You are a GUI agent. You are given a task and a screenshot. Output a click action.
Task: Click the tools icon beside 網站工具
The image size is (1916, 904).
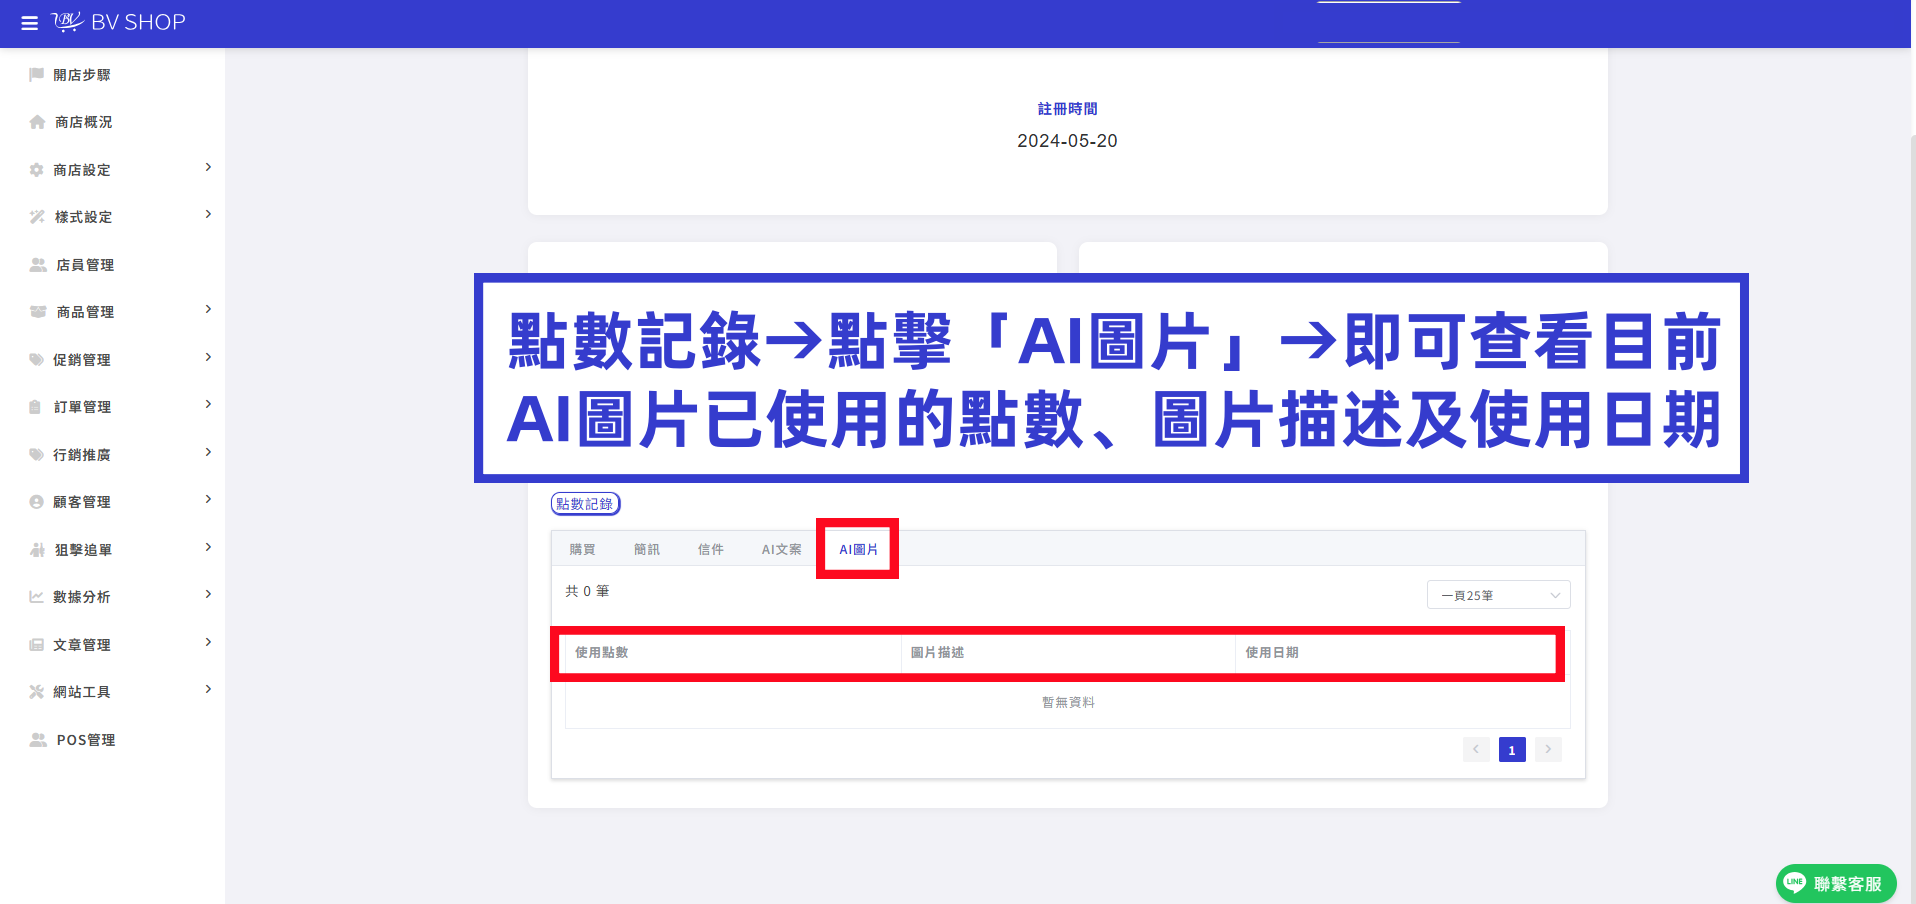[x=37, y=692]
